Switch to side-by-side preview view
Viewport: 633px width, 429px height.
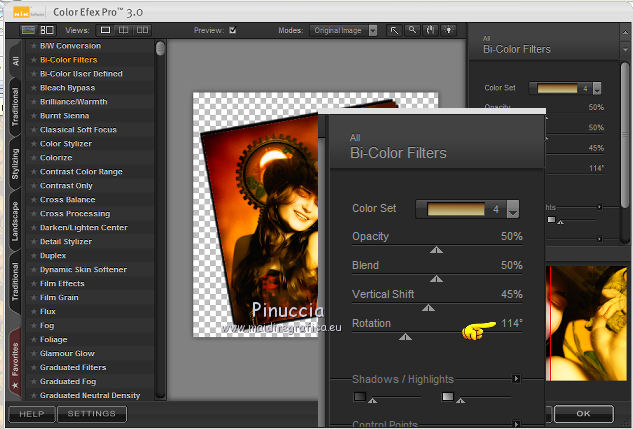141,30
